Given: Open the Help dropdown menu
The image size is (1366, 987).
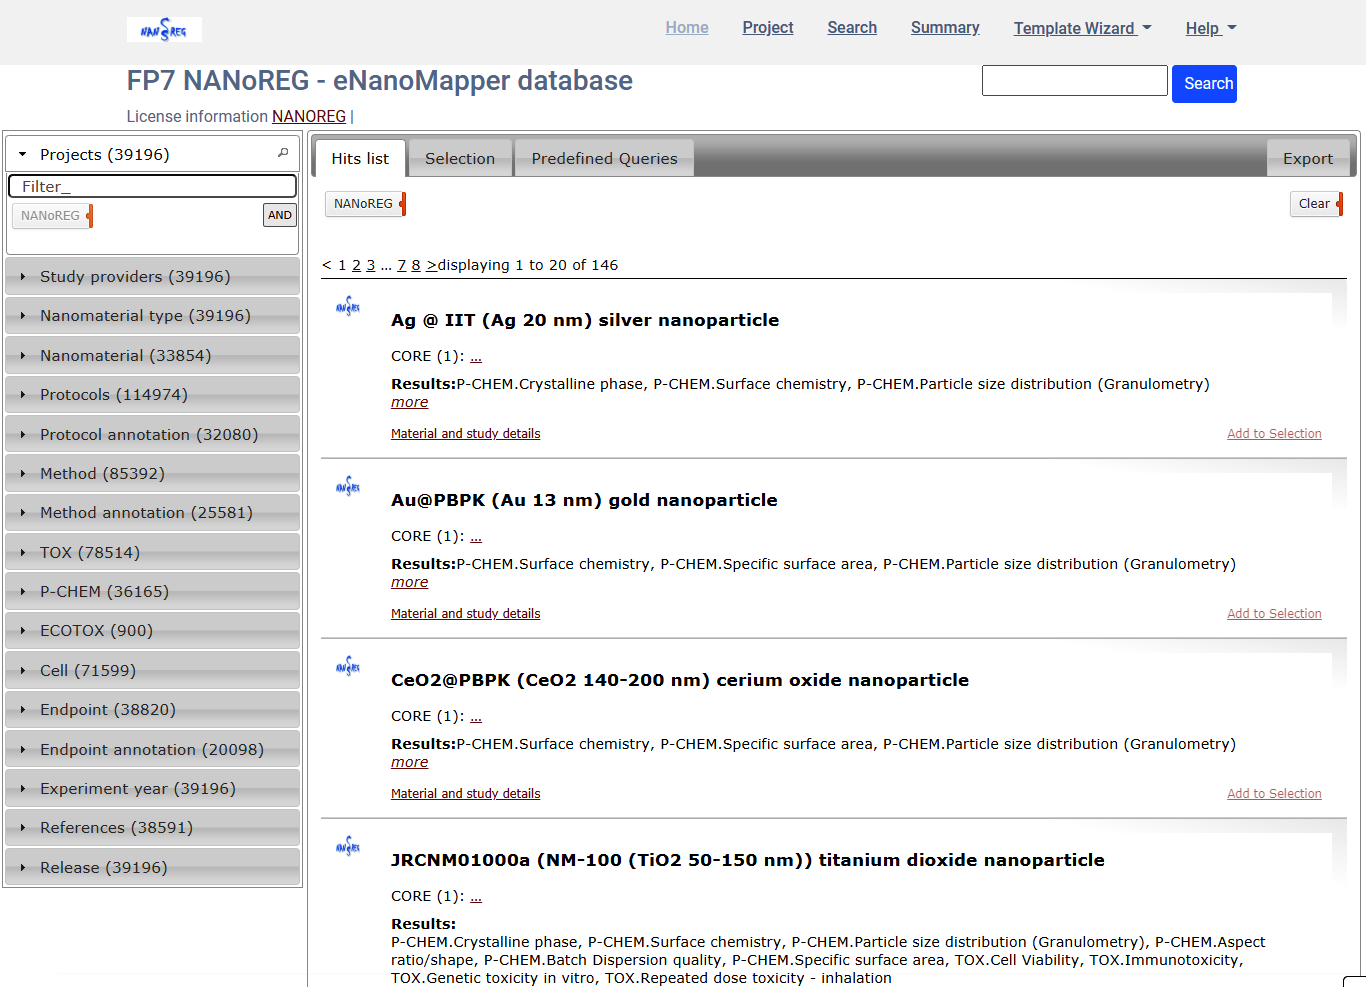Looking at the screenshot, I should [x=1210, y=28].
